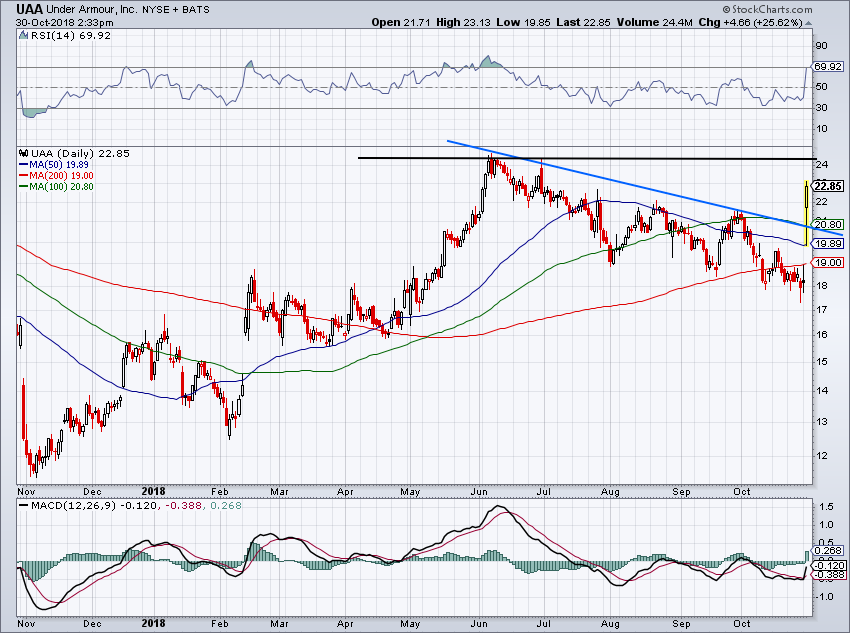
Task: Click the High 23.13 value
Action: tap(462, 23)
